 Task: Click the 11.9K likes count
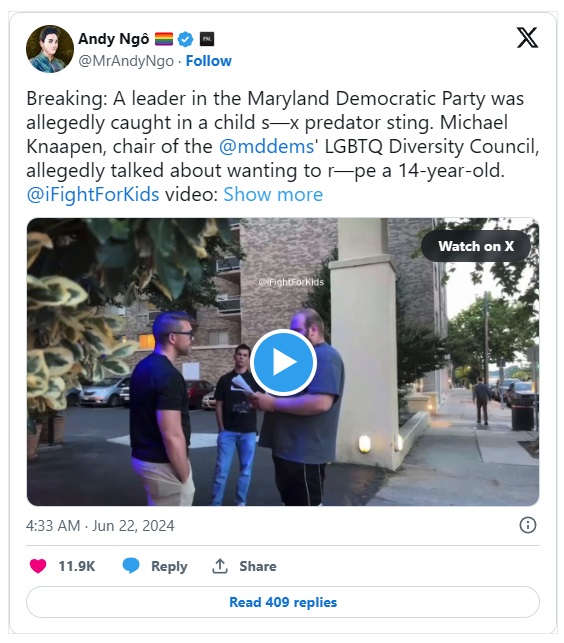(77, 566)
